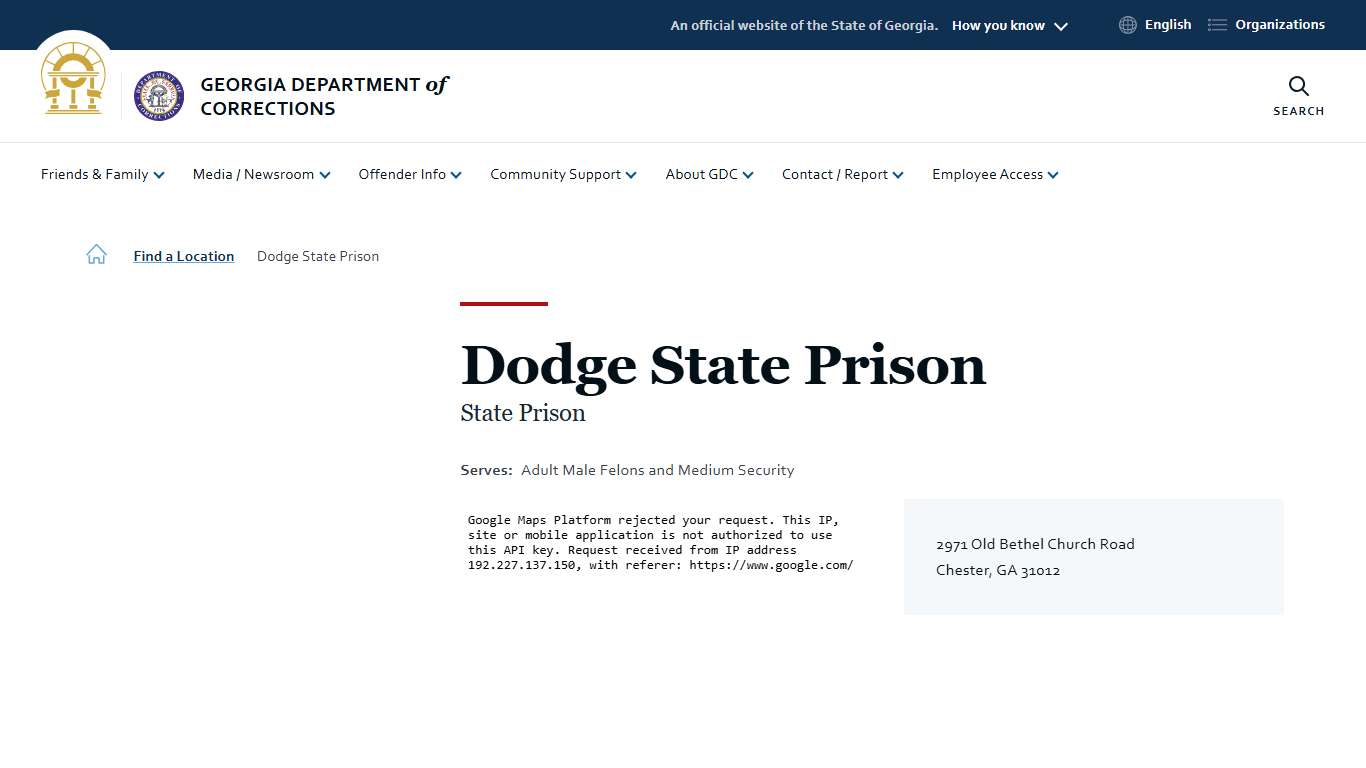The height and width of the screenshot is (768, 1366).
Task: Open the Search magnifier icon
Action: (x=1297, y=87)
